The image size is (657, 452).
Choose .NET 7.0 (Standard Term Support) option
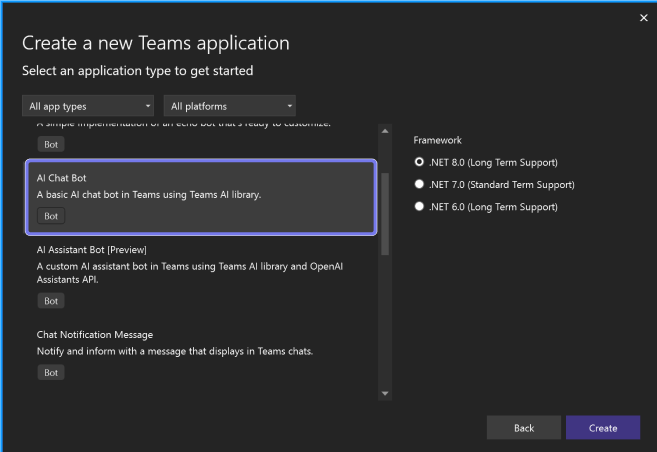420,185
